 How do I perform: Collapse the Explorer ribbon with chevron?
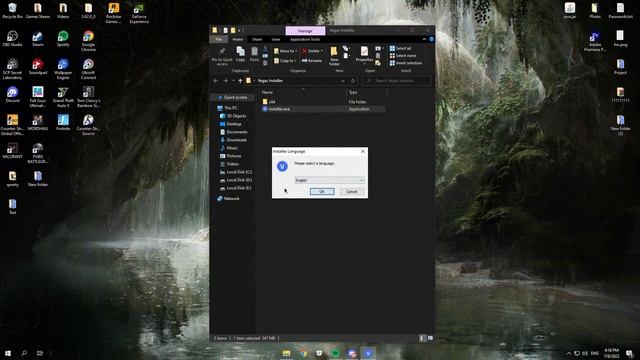(x=424, y=39)
